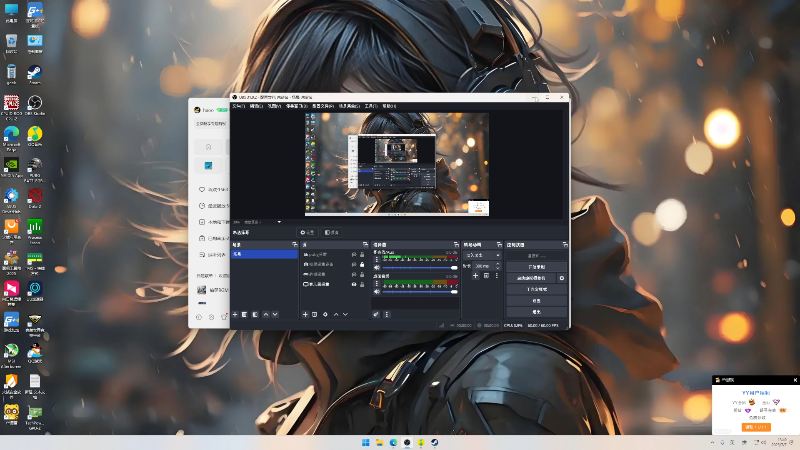Expand hidden system tray icons
Viewport: 800px width, 450px height.
pos(712,442)
